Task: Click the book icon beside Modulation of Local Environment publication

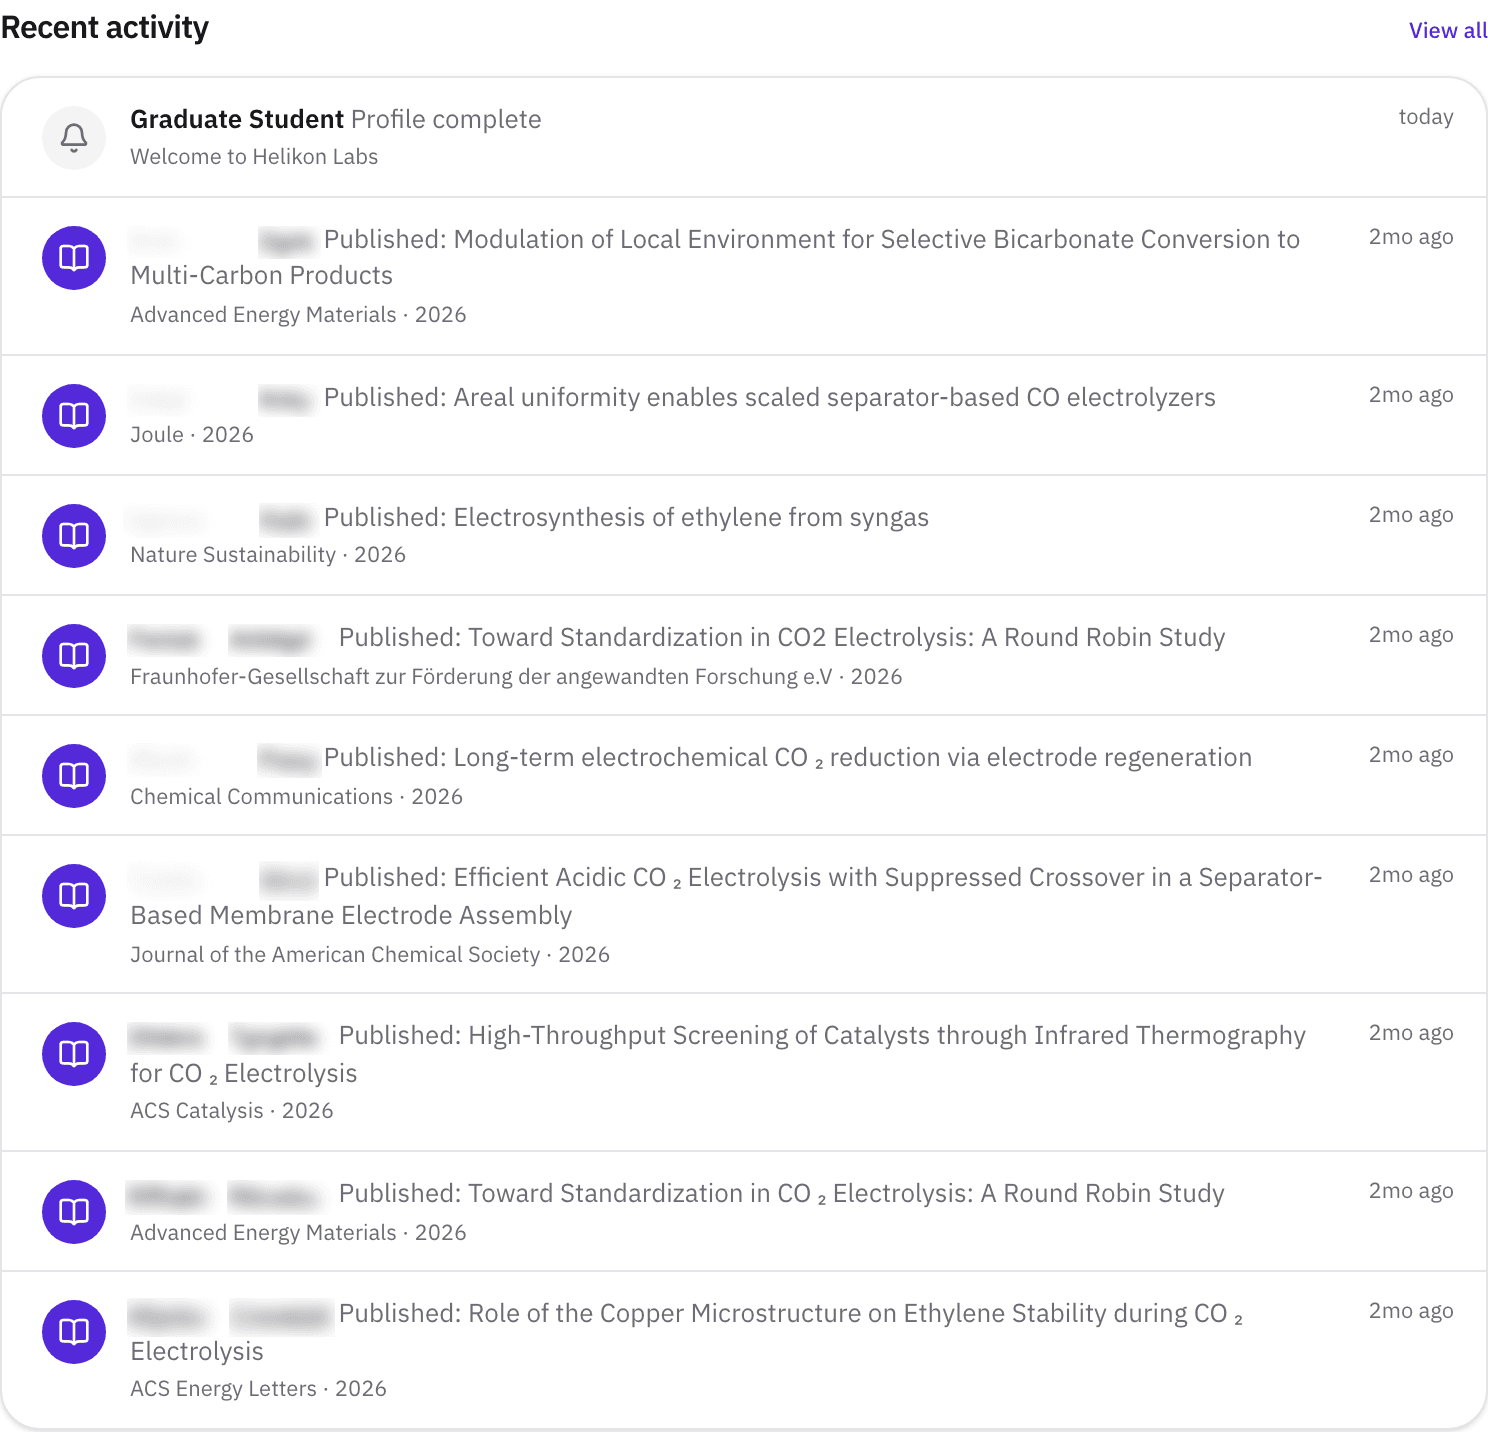Action: [x=74, y=258]
